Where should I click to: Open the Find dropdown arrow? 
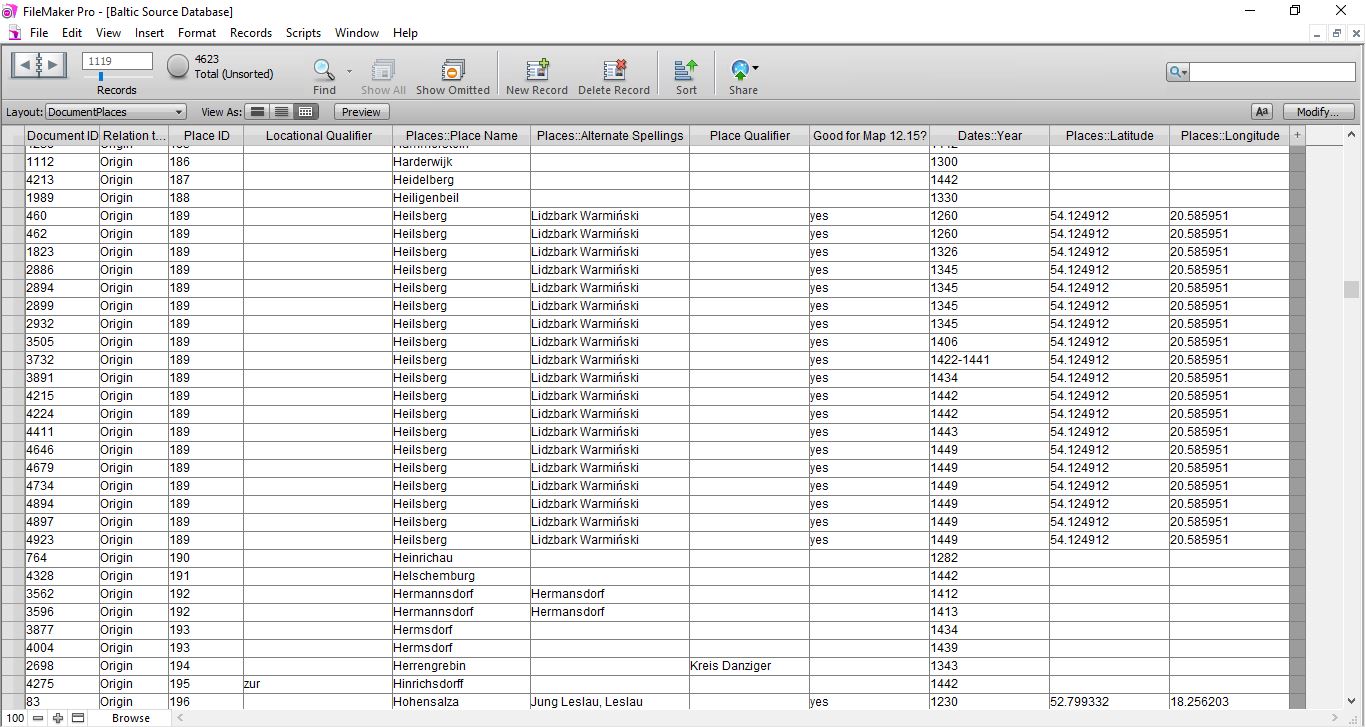pos(349,71)
